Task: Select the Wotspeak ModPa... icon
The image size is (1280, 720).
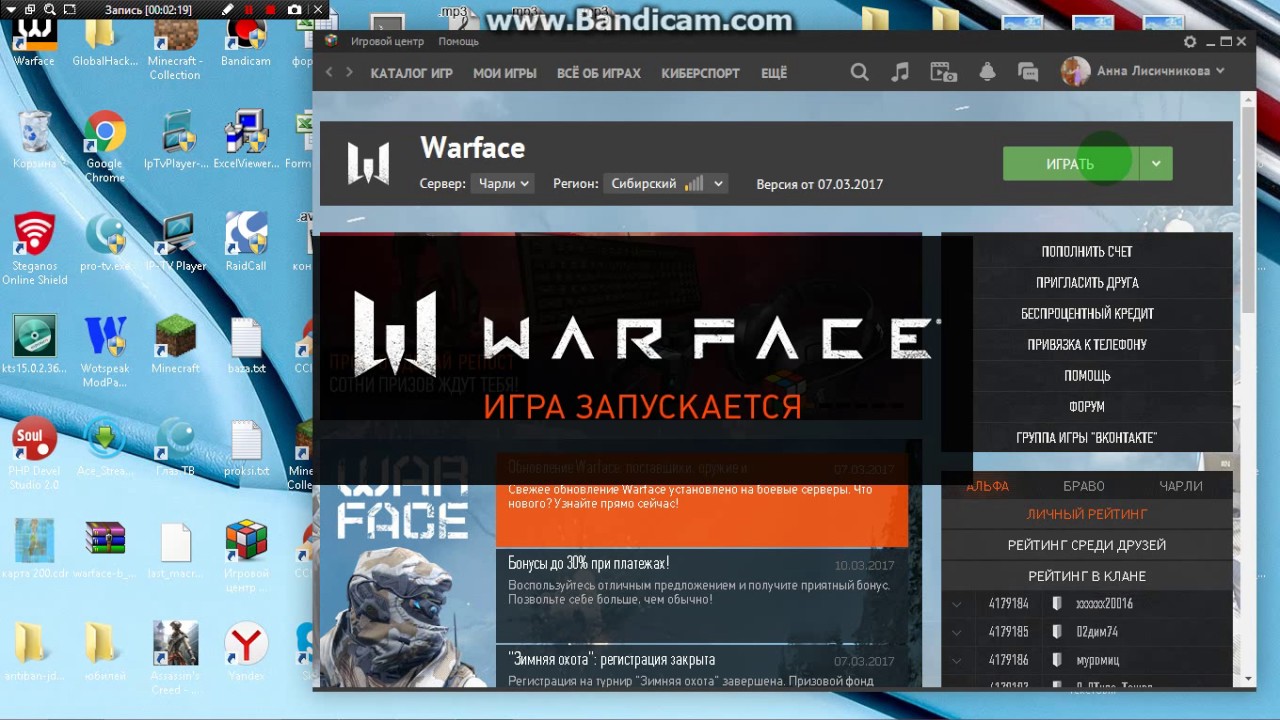Action: (x=104, y=352)
